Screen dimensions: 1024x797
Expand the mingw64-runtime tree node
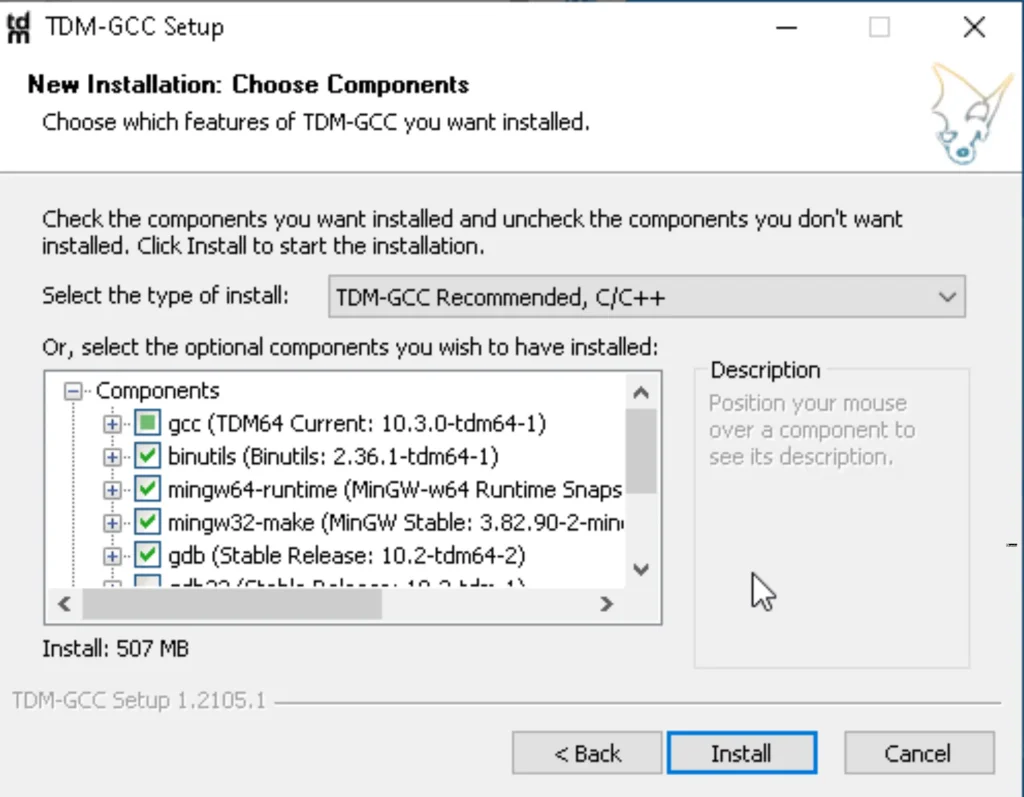tap(112, 489)
